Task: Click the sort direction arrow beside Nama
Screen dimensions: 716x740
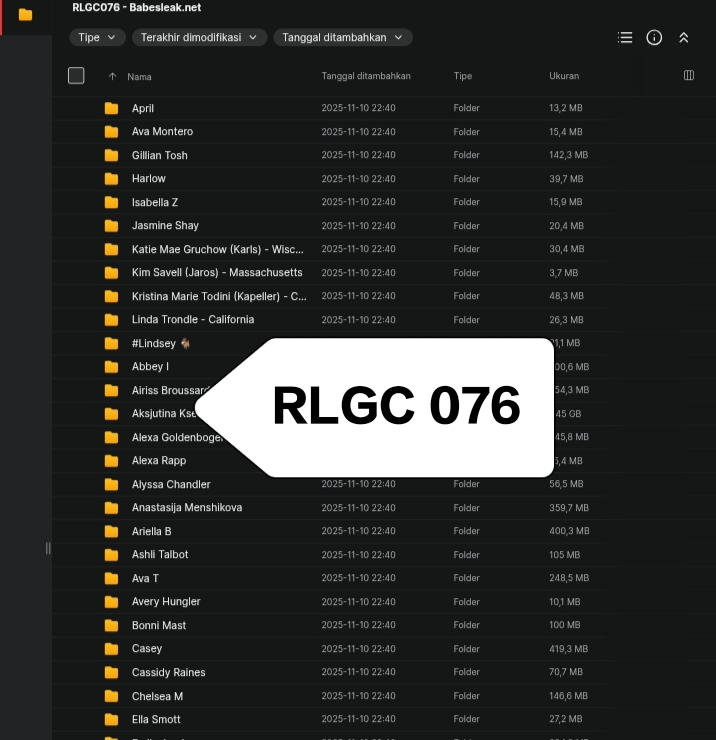Action: point(112,76)
